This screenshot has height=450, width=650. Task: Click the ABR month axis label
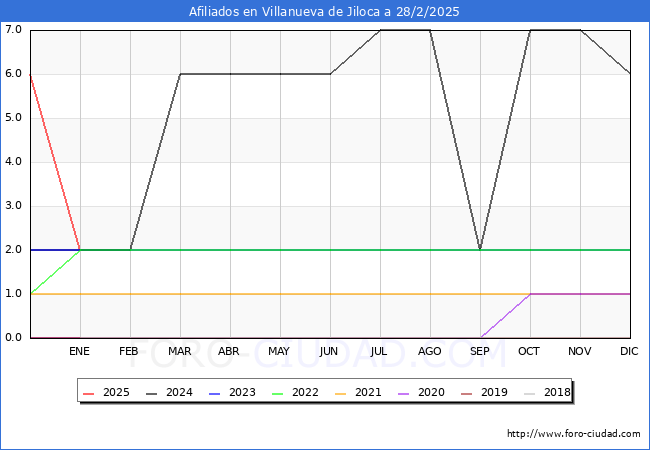tap(229, 351)
